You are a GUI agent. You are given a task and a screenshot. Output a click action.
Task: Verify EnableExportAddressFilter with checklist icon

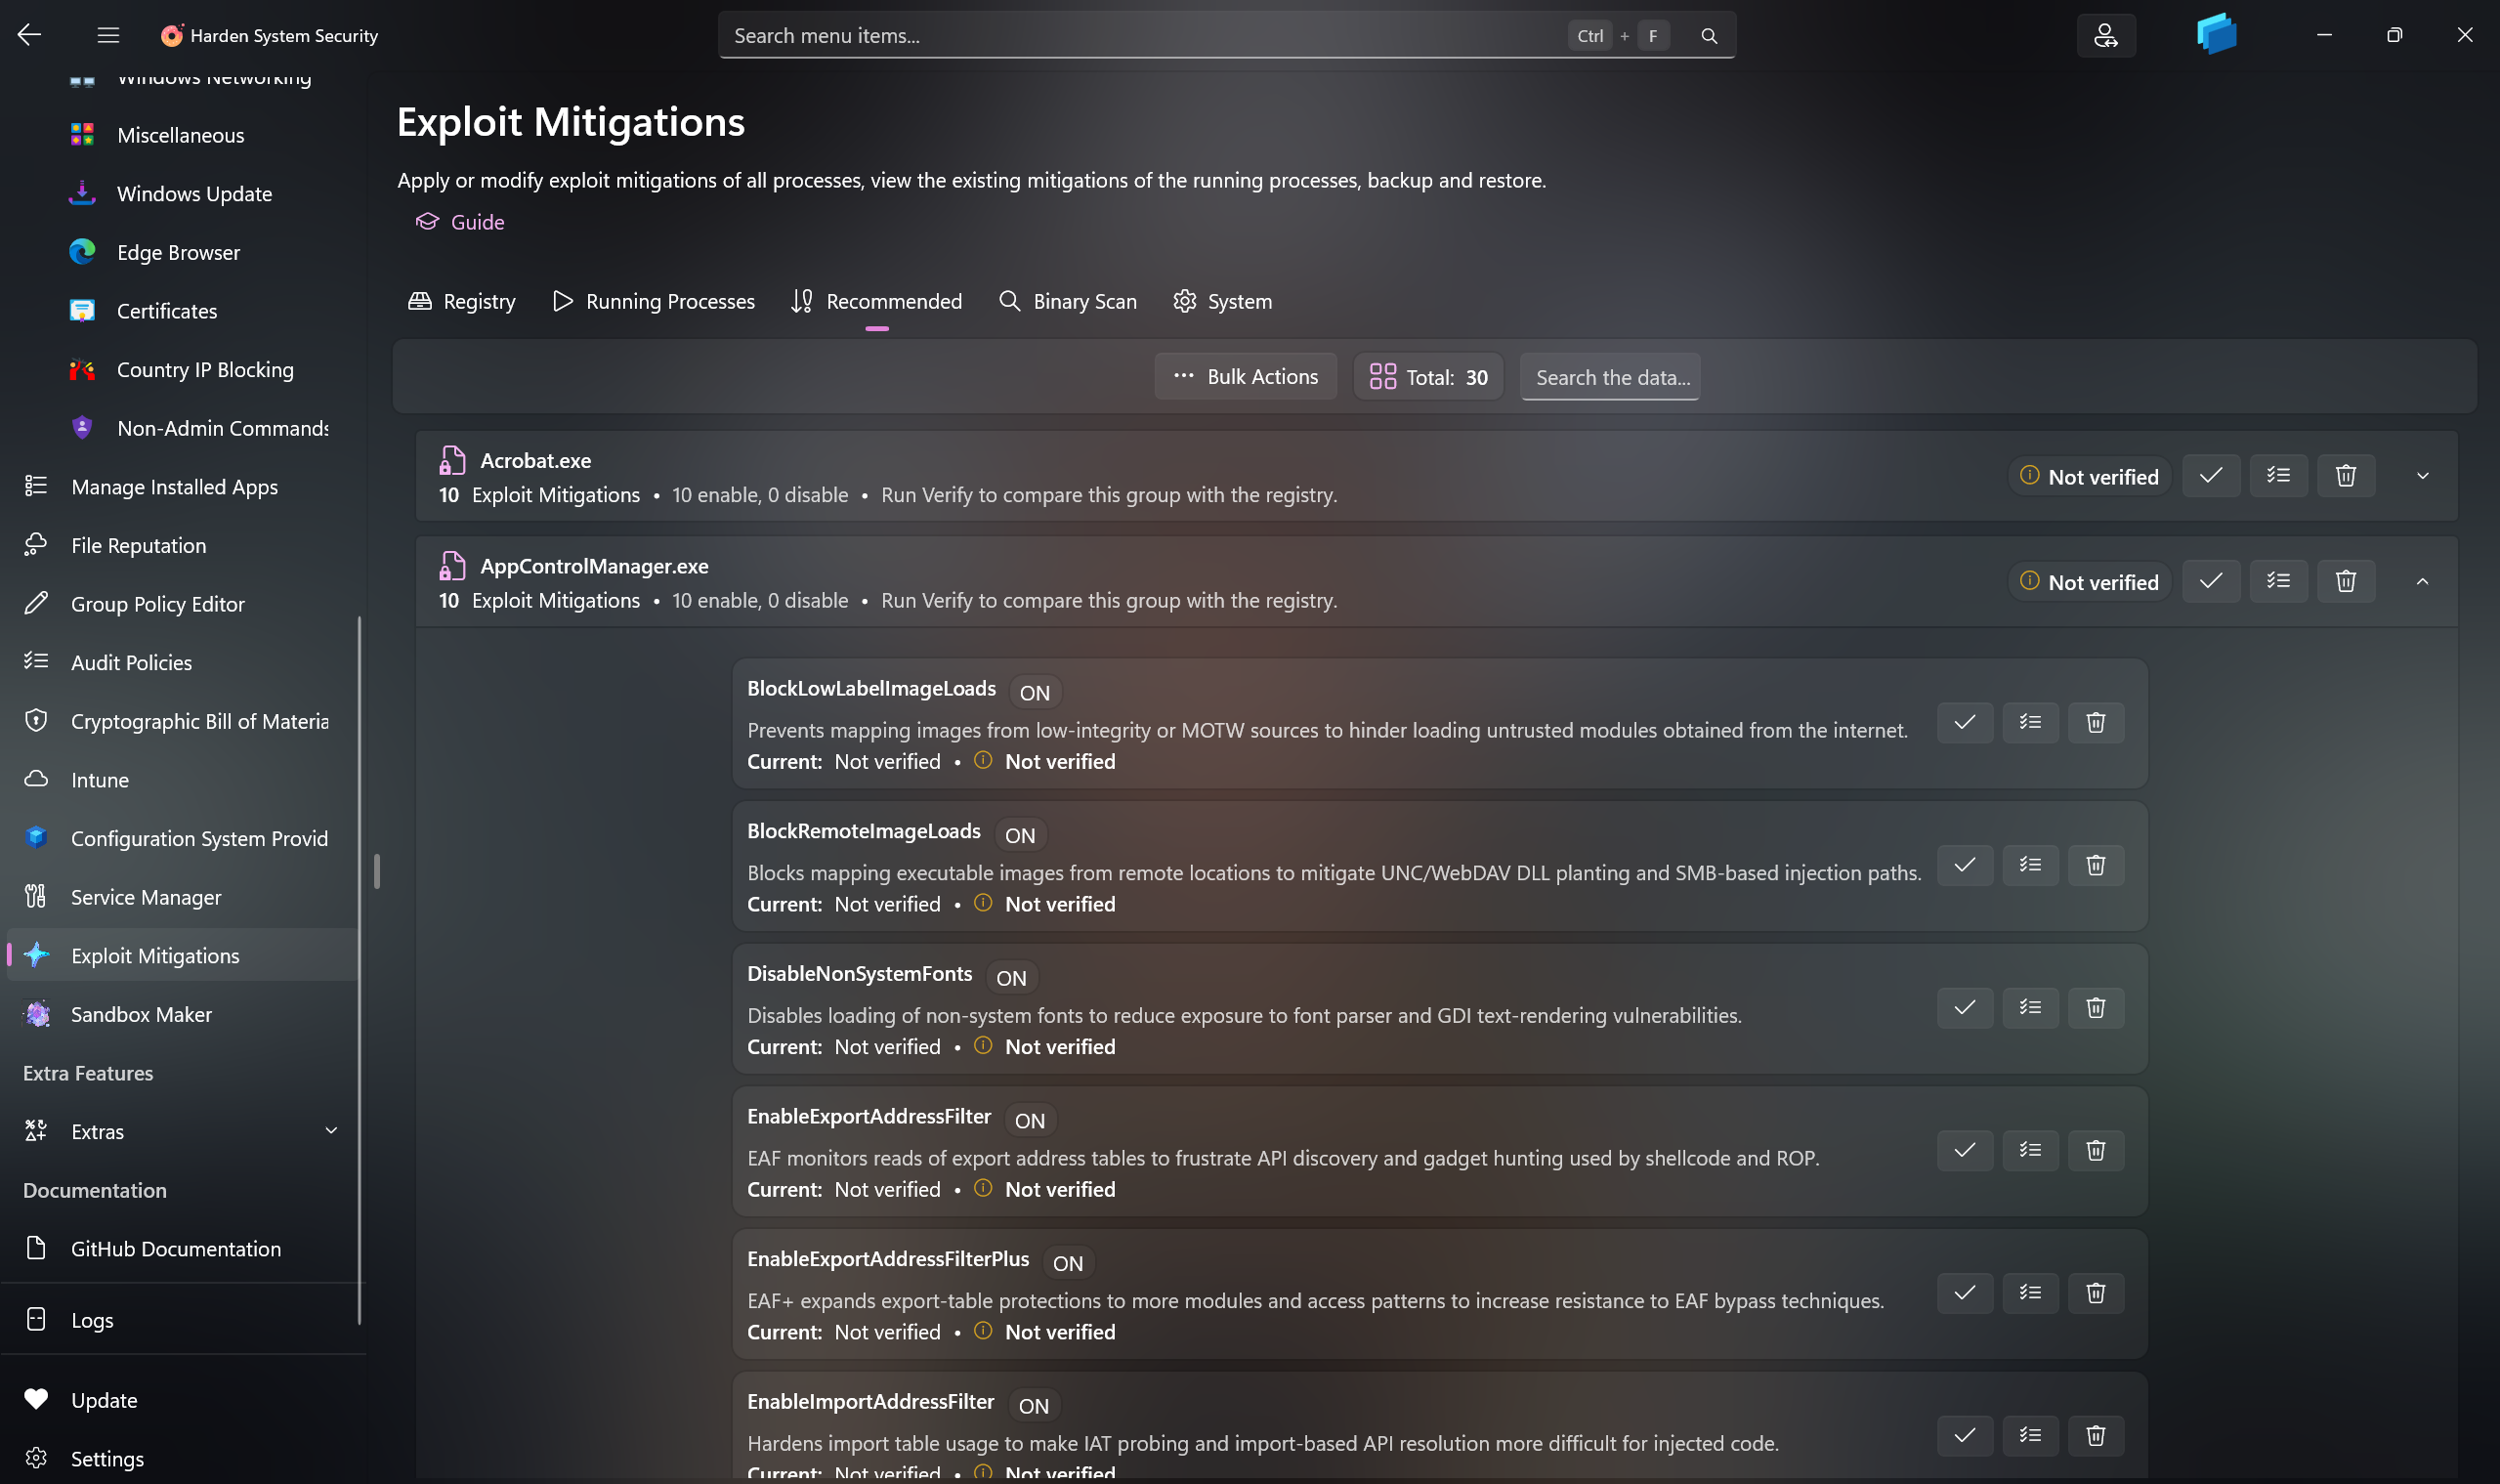2030,1151
